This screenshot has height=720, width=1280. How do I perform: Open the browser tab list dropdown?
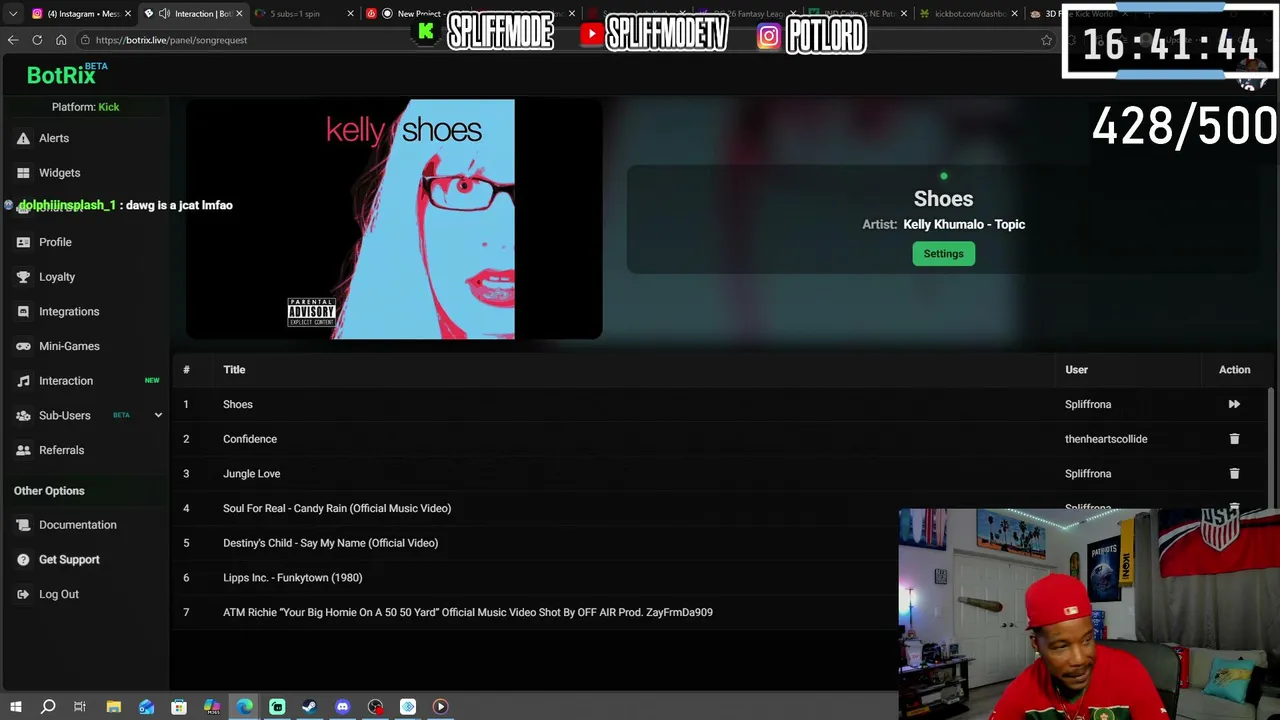[13, 14]
